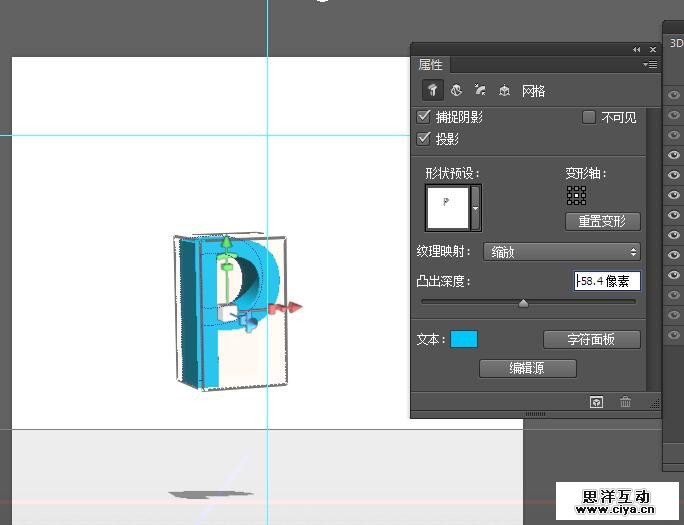Click the trash delete icon
Viewport: 684px width, 525px height.
click(625, 402)
